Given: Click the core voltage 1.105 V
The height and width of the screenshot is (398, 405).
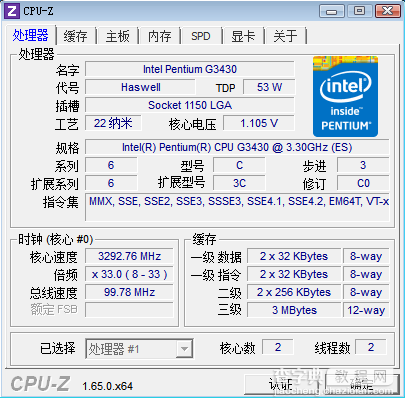Looking at the screenshot, I should pos(259,123).
